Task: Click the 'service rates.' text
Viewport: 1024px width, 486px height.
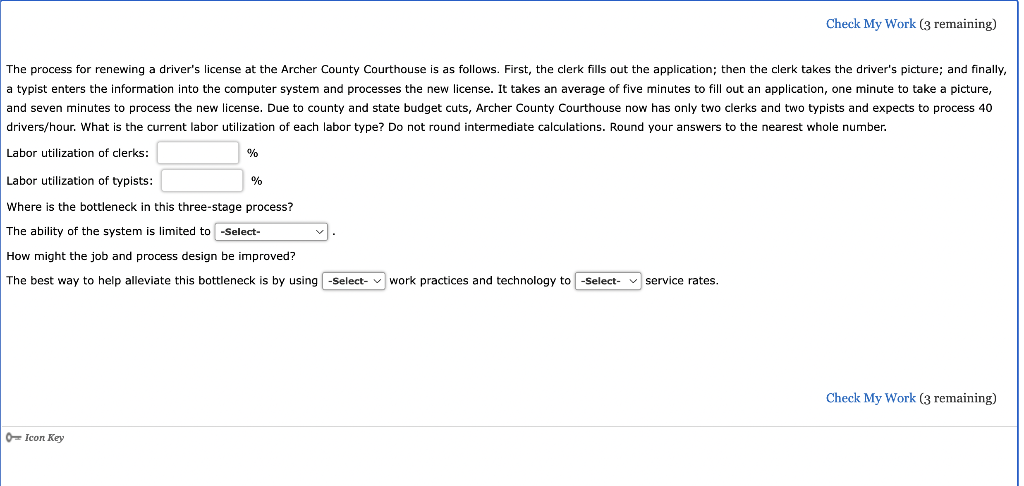Action: (x=682, y=281)
